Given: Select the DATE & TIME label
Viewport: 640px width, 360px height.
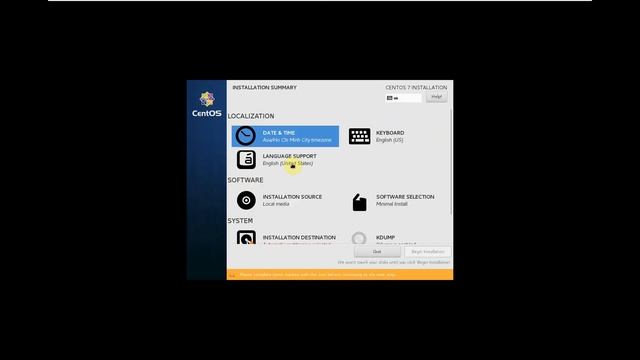Looking at the screenshot, I should tap(279, 133).
